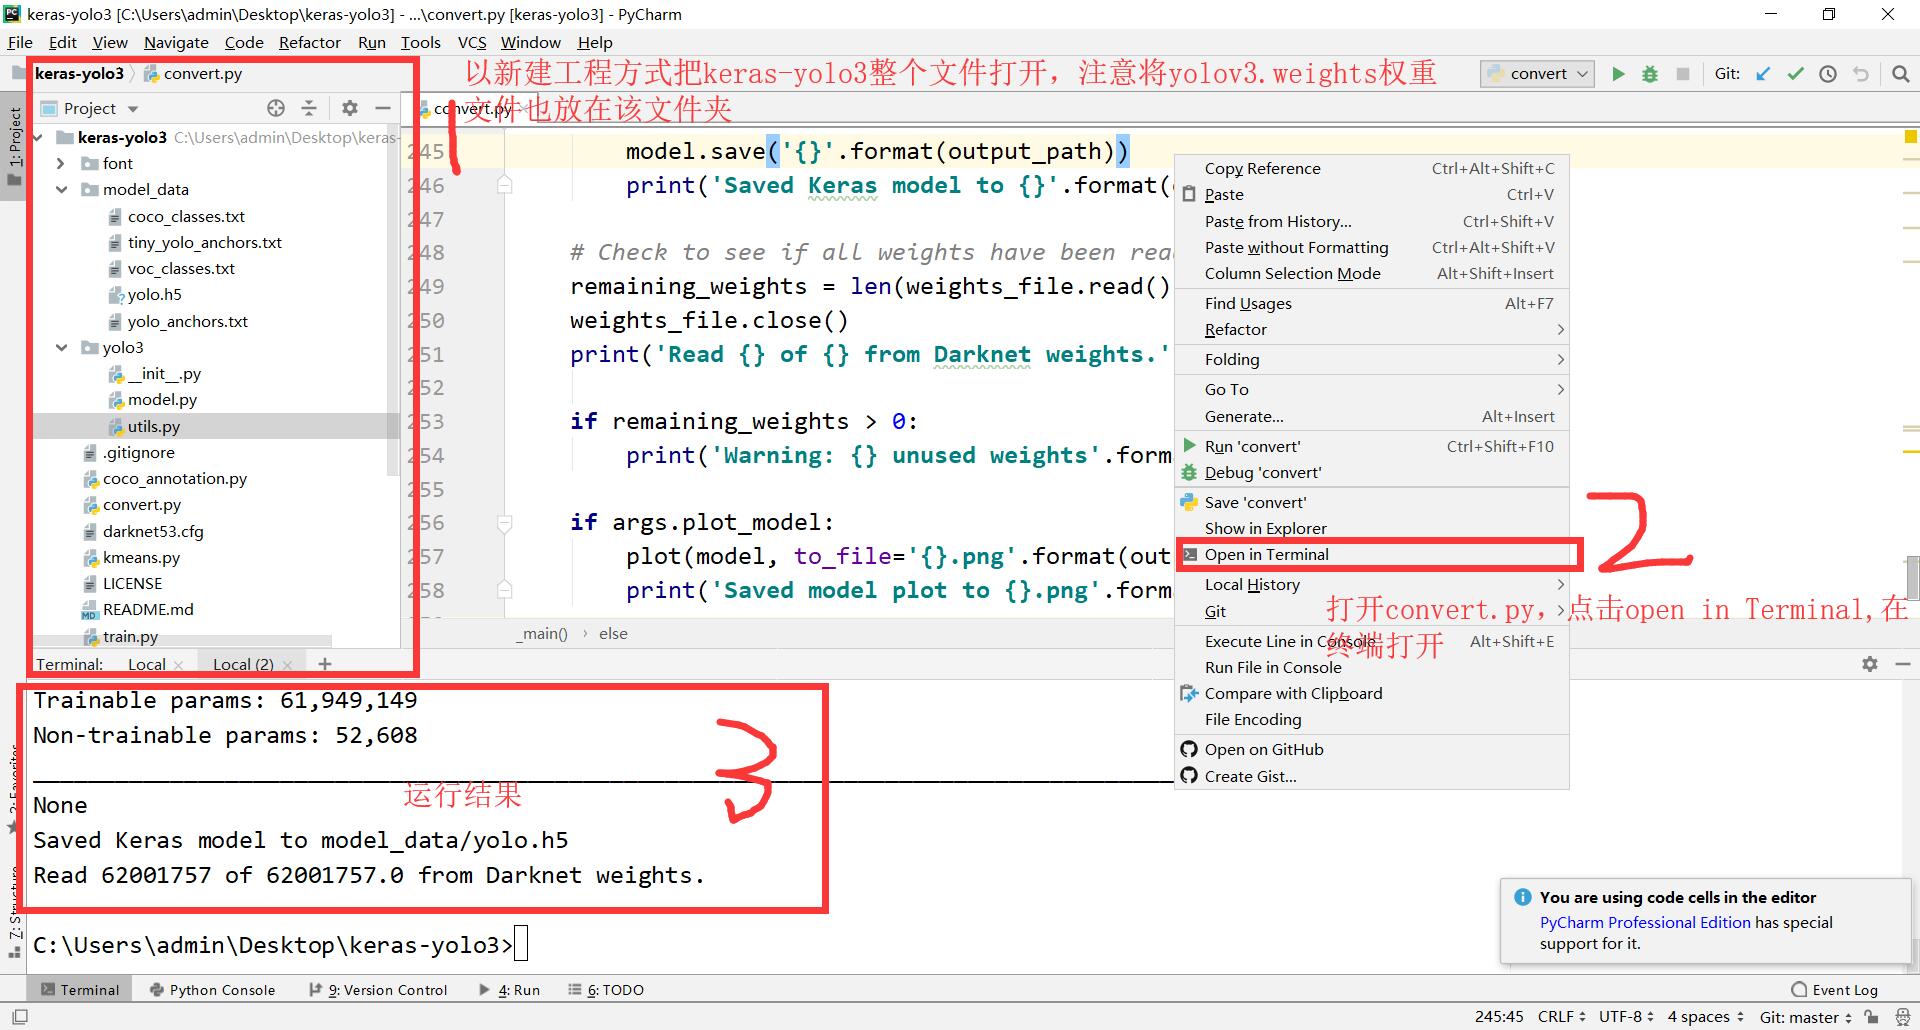This screenshot has width=1920, height=1030.
Task: Open model.py in yolo3 folder
Action: [x=162, y=400]
